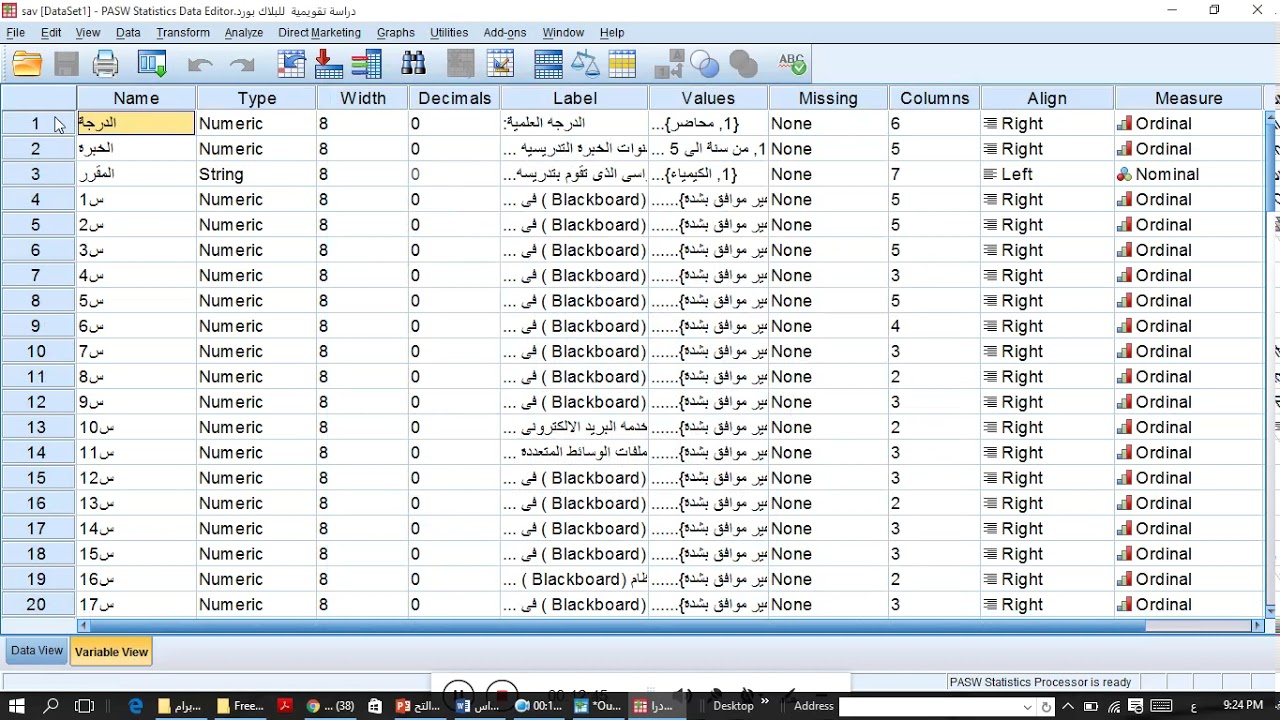The height and width of the screenshot is (720, 1280).
Task: Click Show All Variables icon
Action: click(x=743, y=65)
